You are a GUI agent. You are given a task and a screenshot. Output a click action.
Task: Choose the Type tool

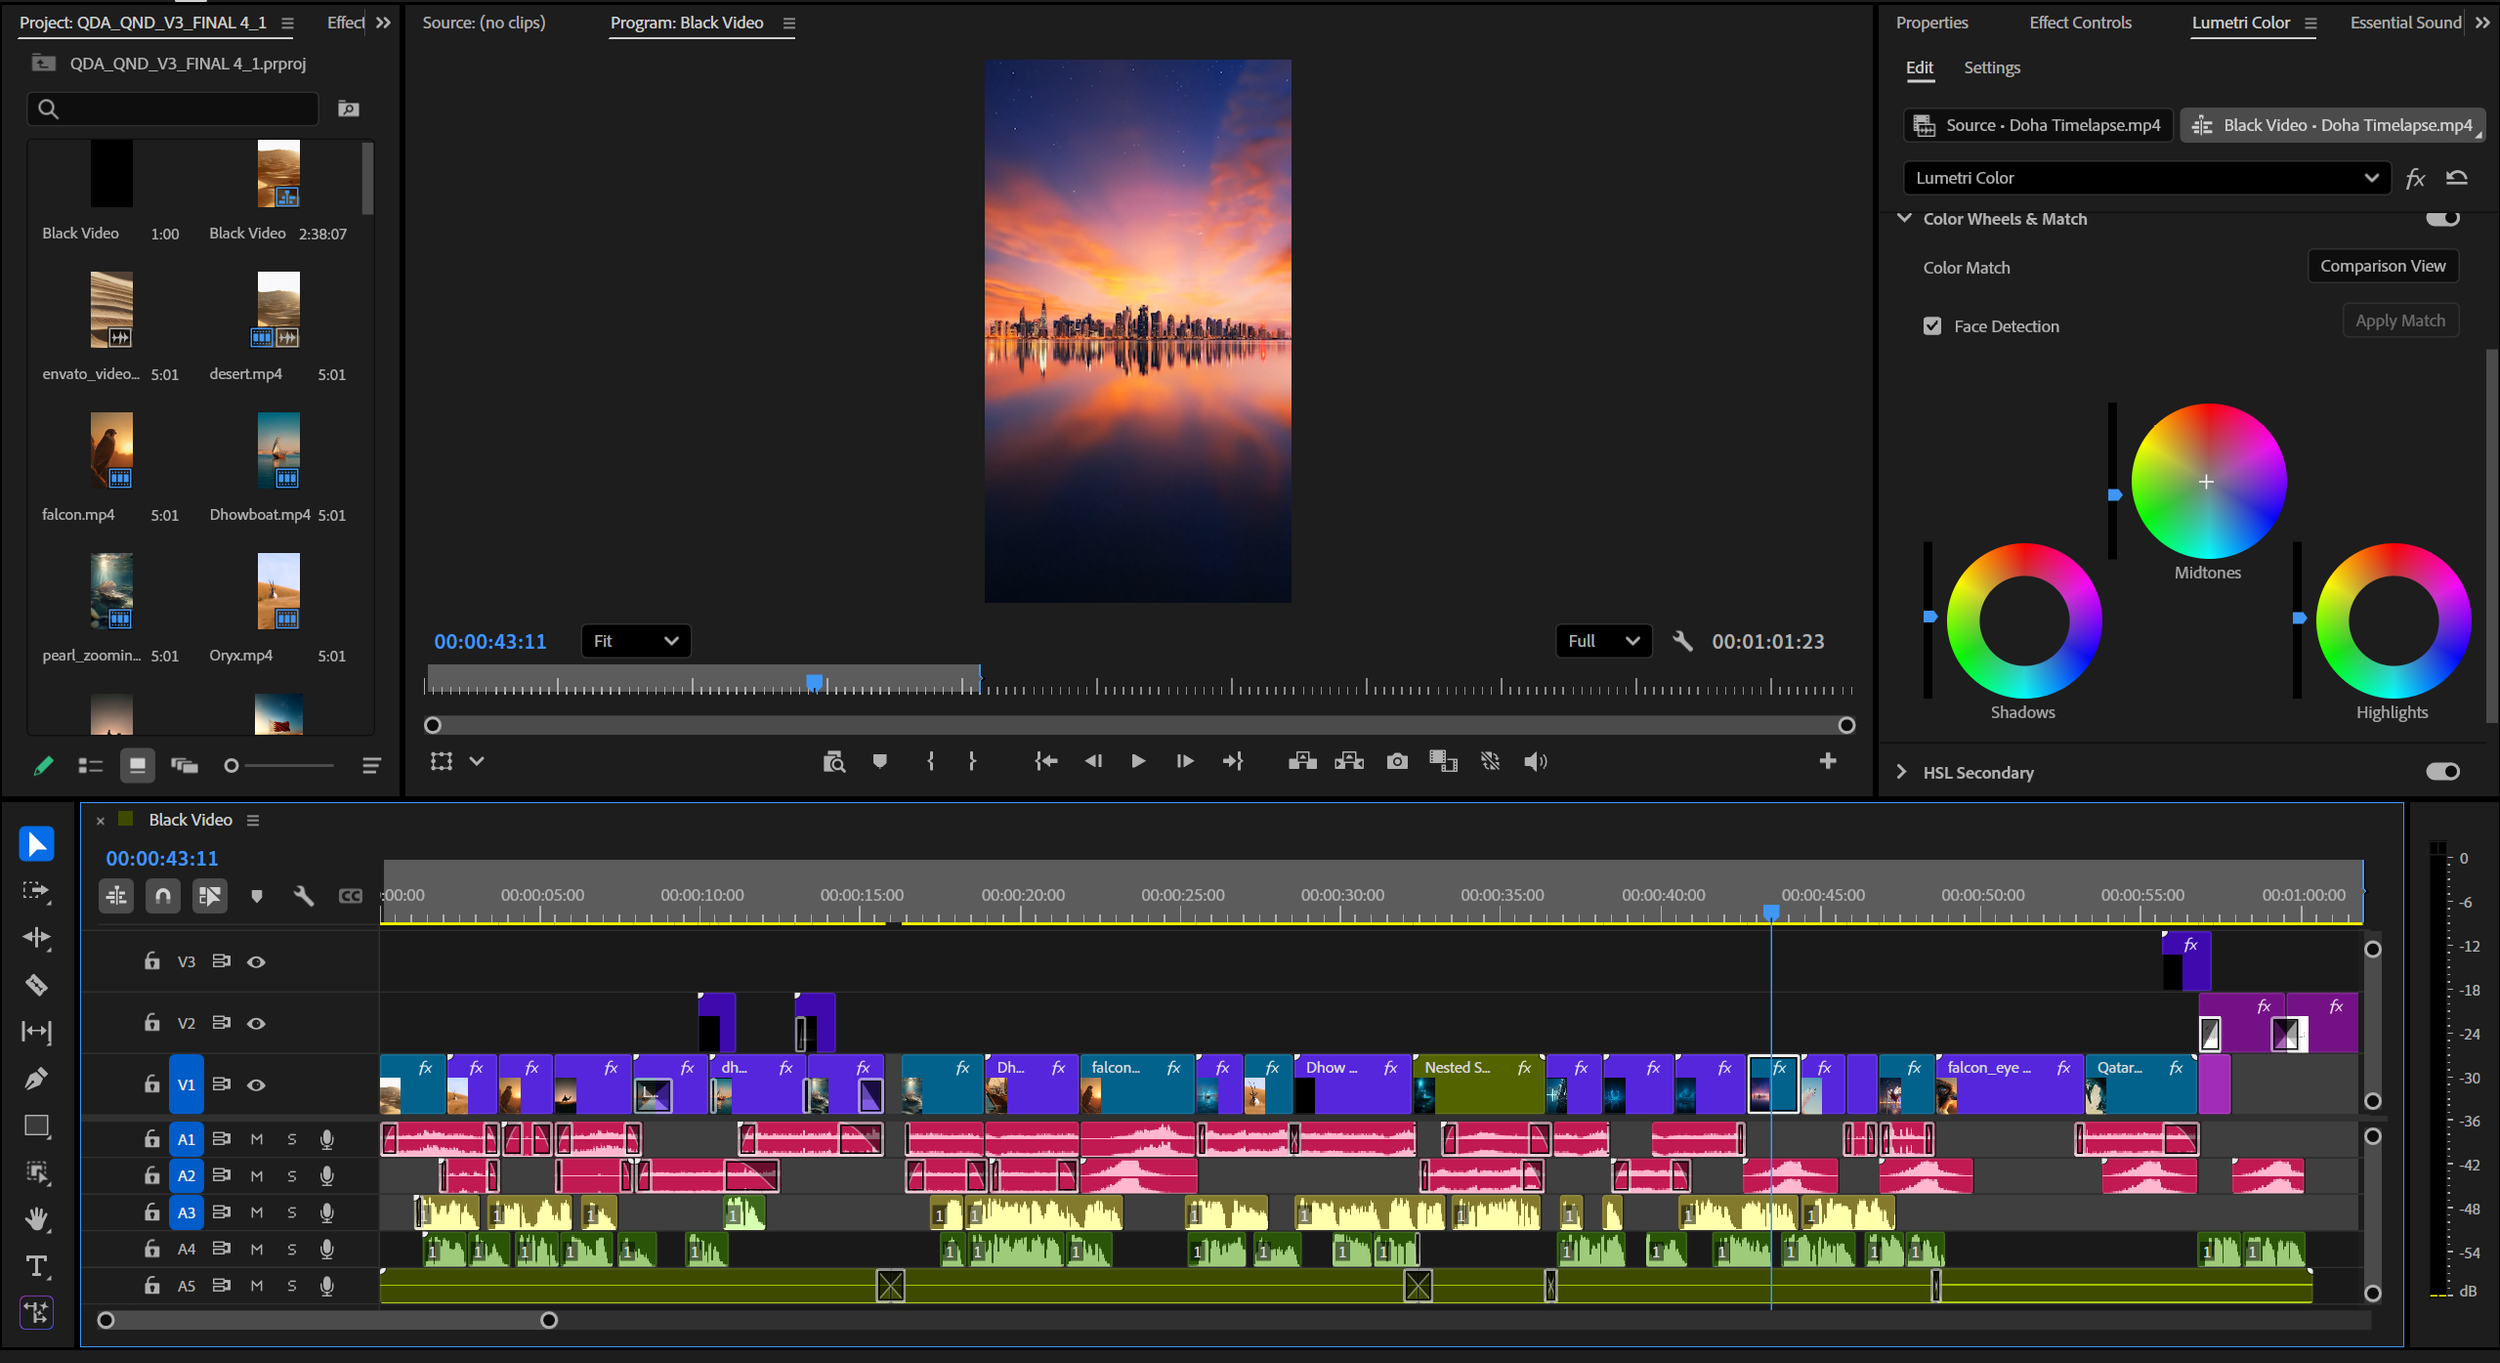click(x=36, y=1267)
